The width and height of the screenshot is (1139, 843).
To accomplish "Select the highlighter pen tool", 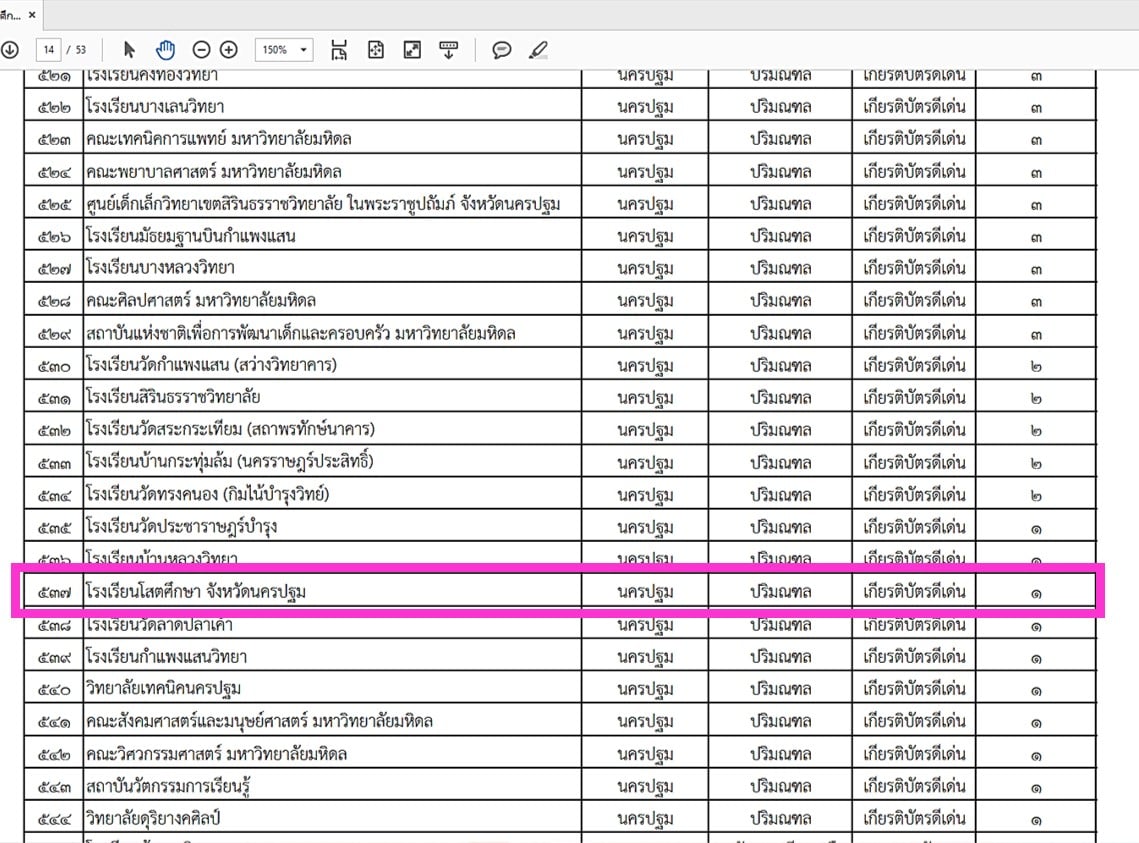I will 538,50.
